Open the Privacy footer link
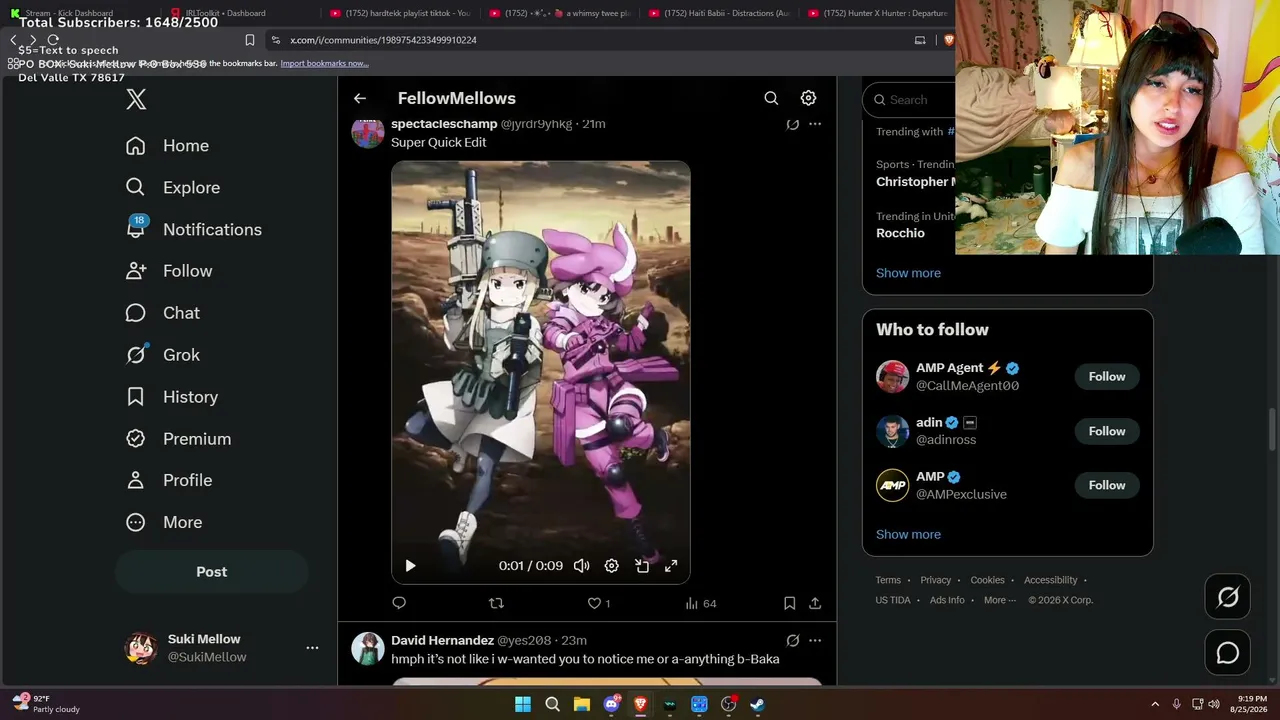 point(936,580)
